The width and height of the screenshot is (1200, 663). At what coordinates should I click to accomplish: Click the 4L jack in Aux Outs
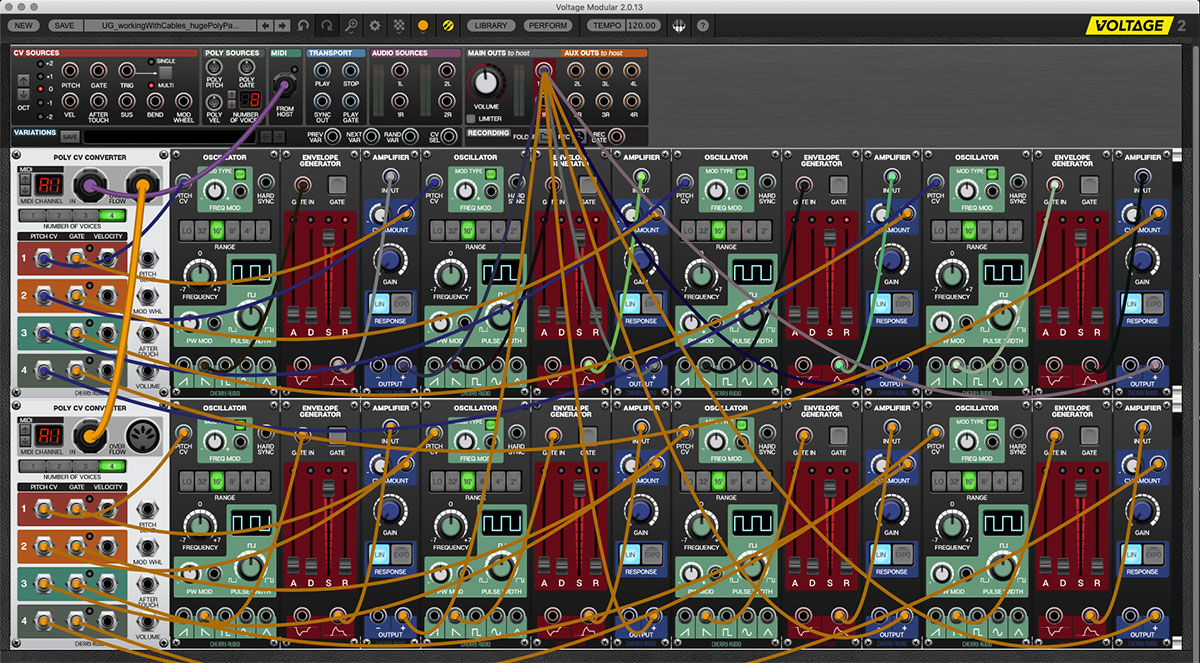[x=634, y=71]
